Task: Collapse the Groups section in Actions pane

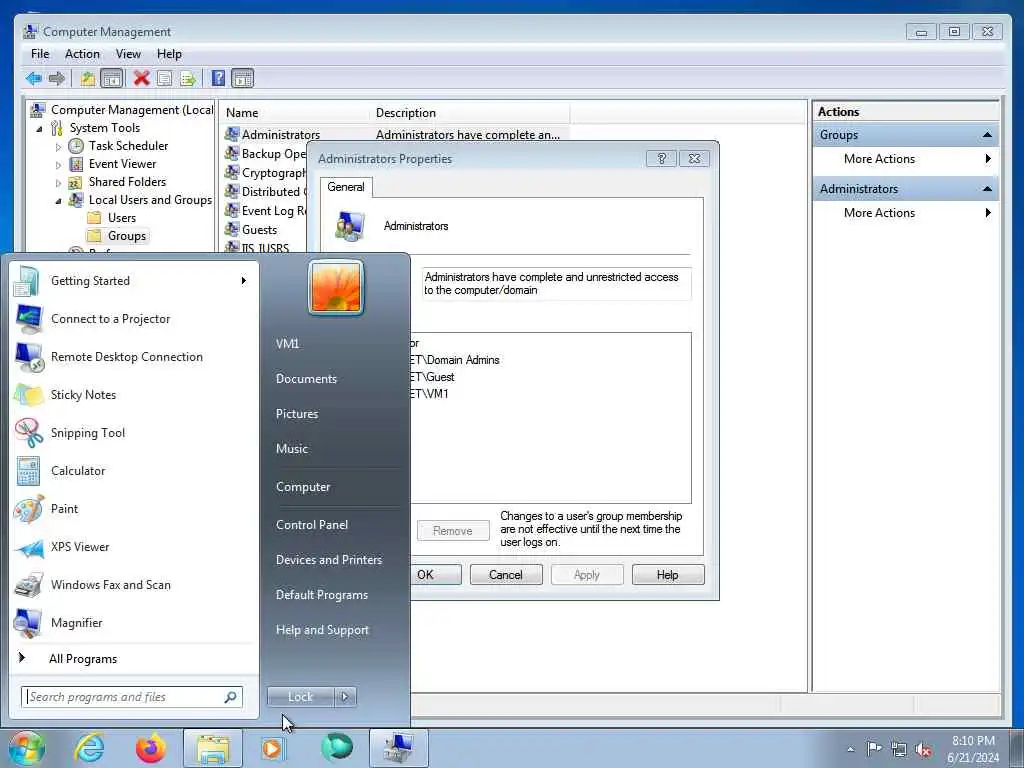Action: pos(987,135)
